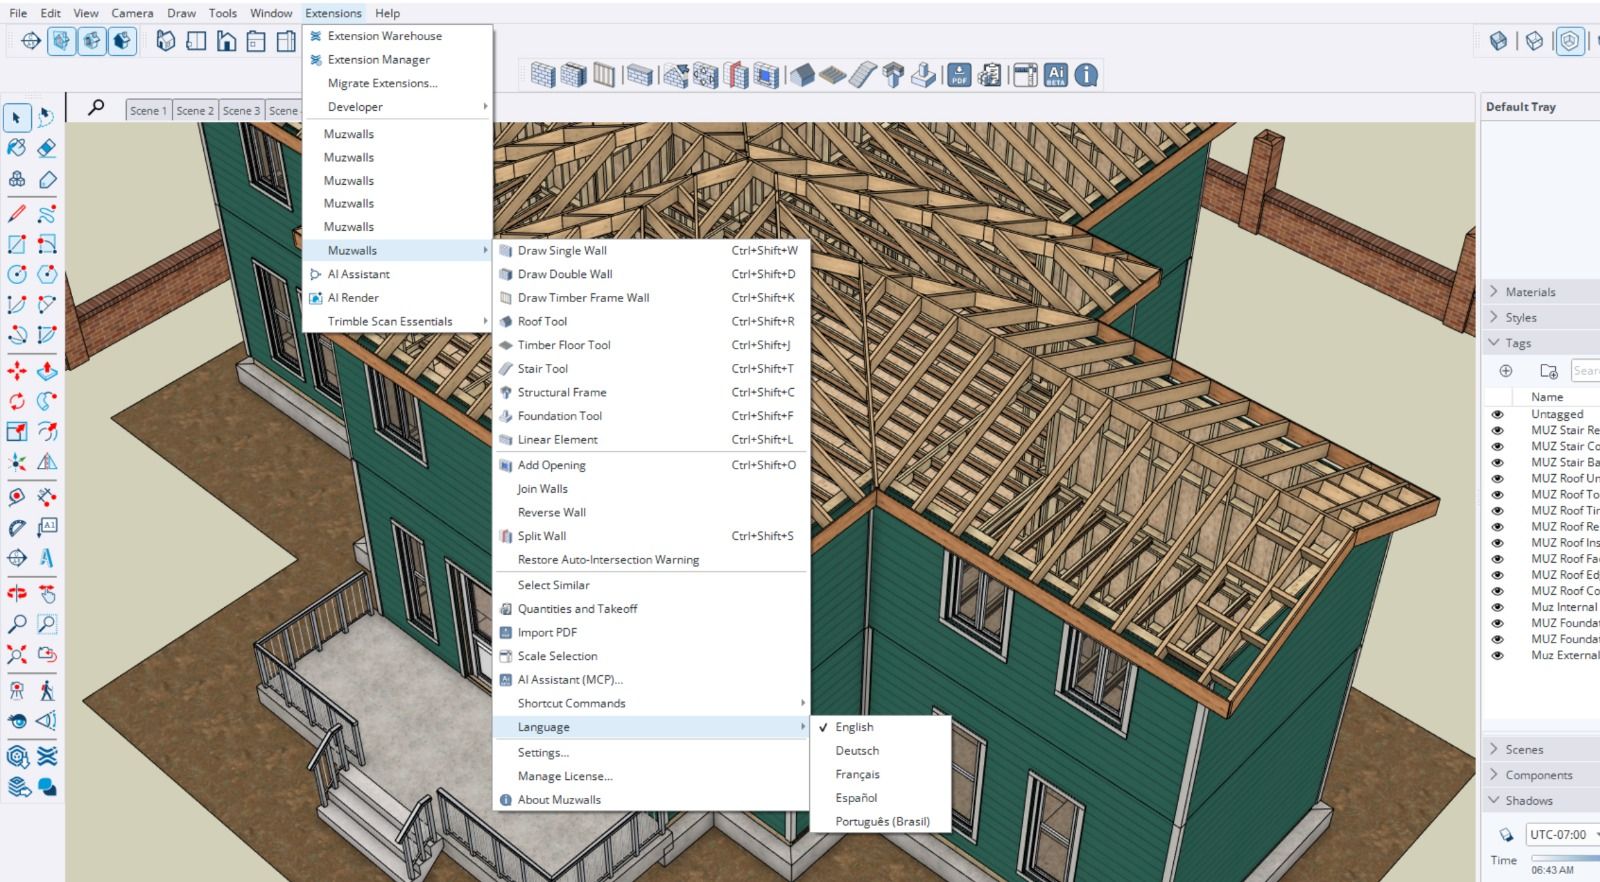Expand the Scenes tray panel
This screenshot has width=1600, height=882.
pyautogui.click(x=1541, y=749)
